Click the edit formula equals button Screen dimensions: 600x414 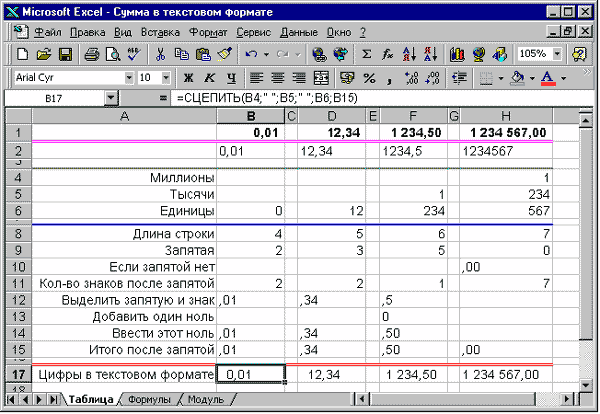163,98
